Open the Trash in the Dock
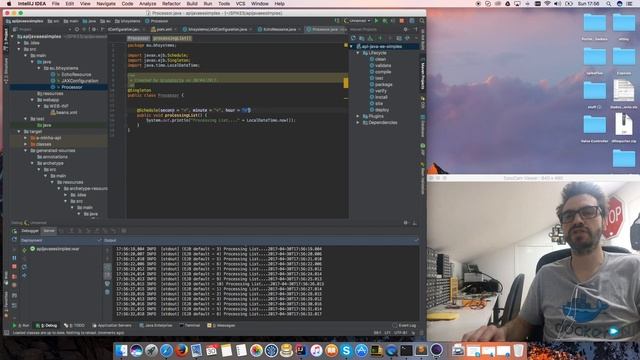The height and width of the screenshot is (360, 640). tap(518, 350)
